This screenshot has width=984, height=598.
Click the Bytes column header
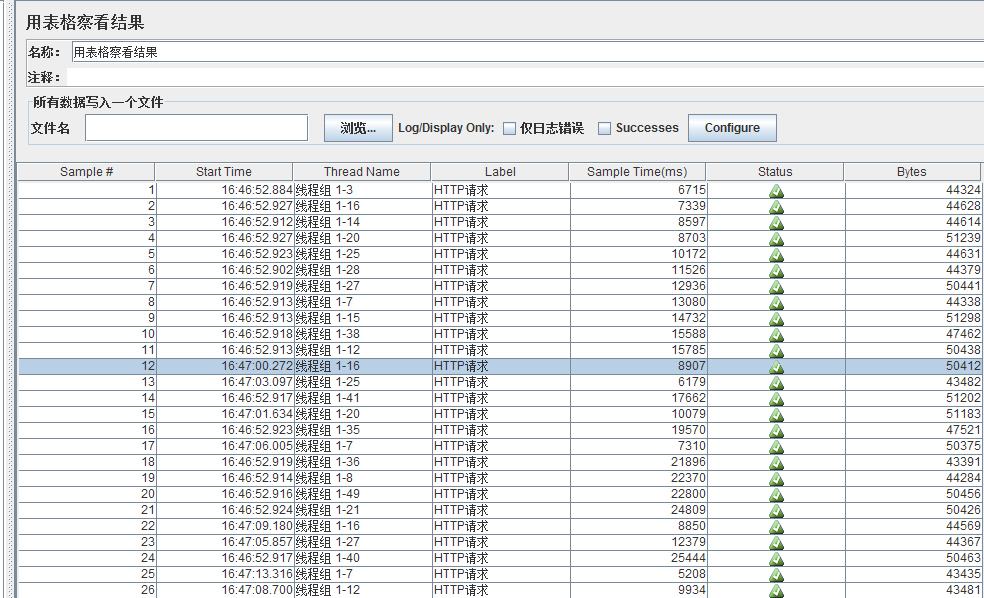point(911,172)
